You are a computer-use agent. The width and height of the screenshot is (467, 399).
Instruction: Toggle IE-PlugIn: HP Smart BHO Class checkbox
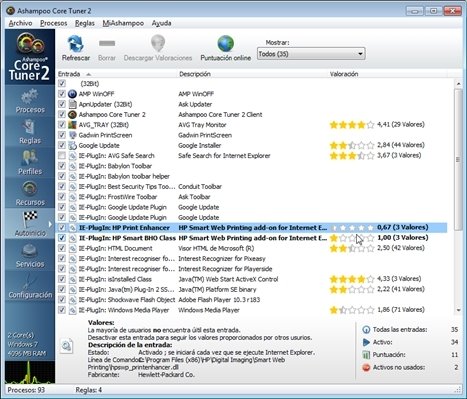tap(62, 238)
